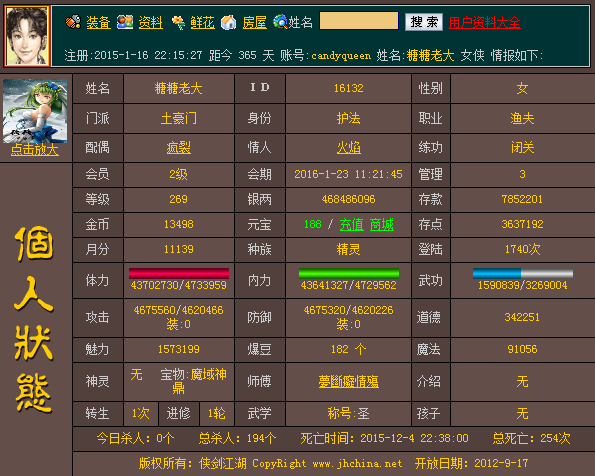
Task: Open the 资料 profile link
Action: (151, 23)
